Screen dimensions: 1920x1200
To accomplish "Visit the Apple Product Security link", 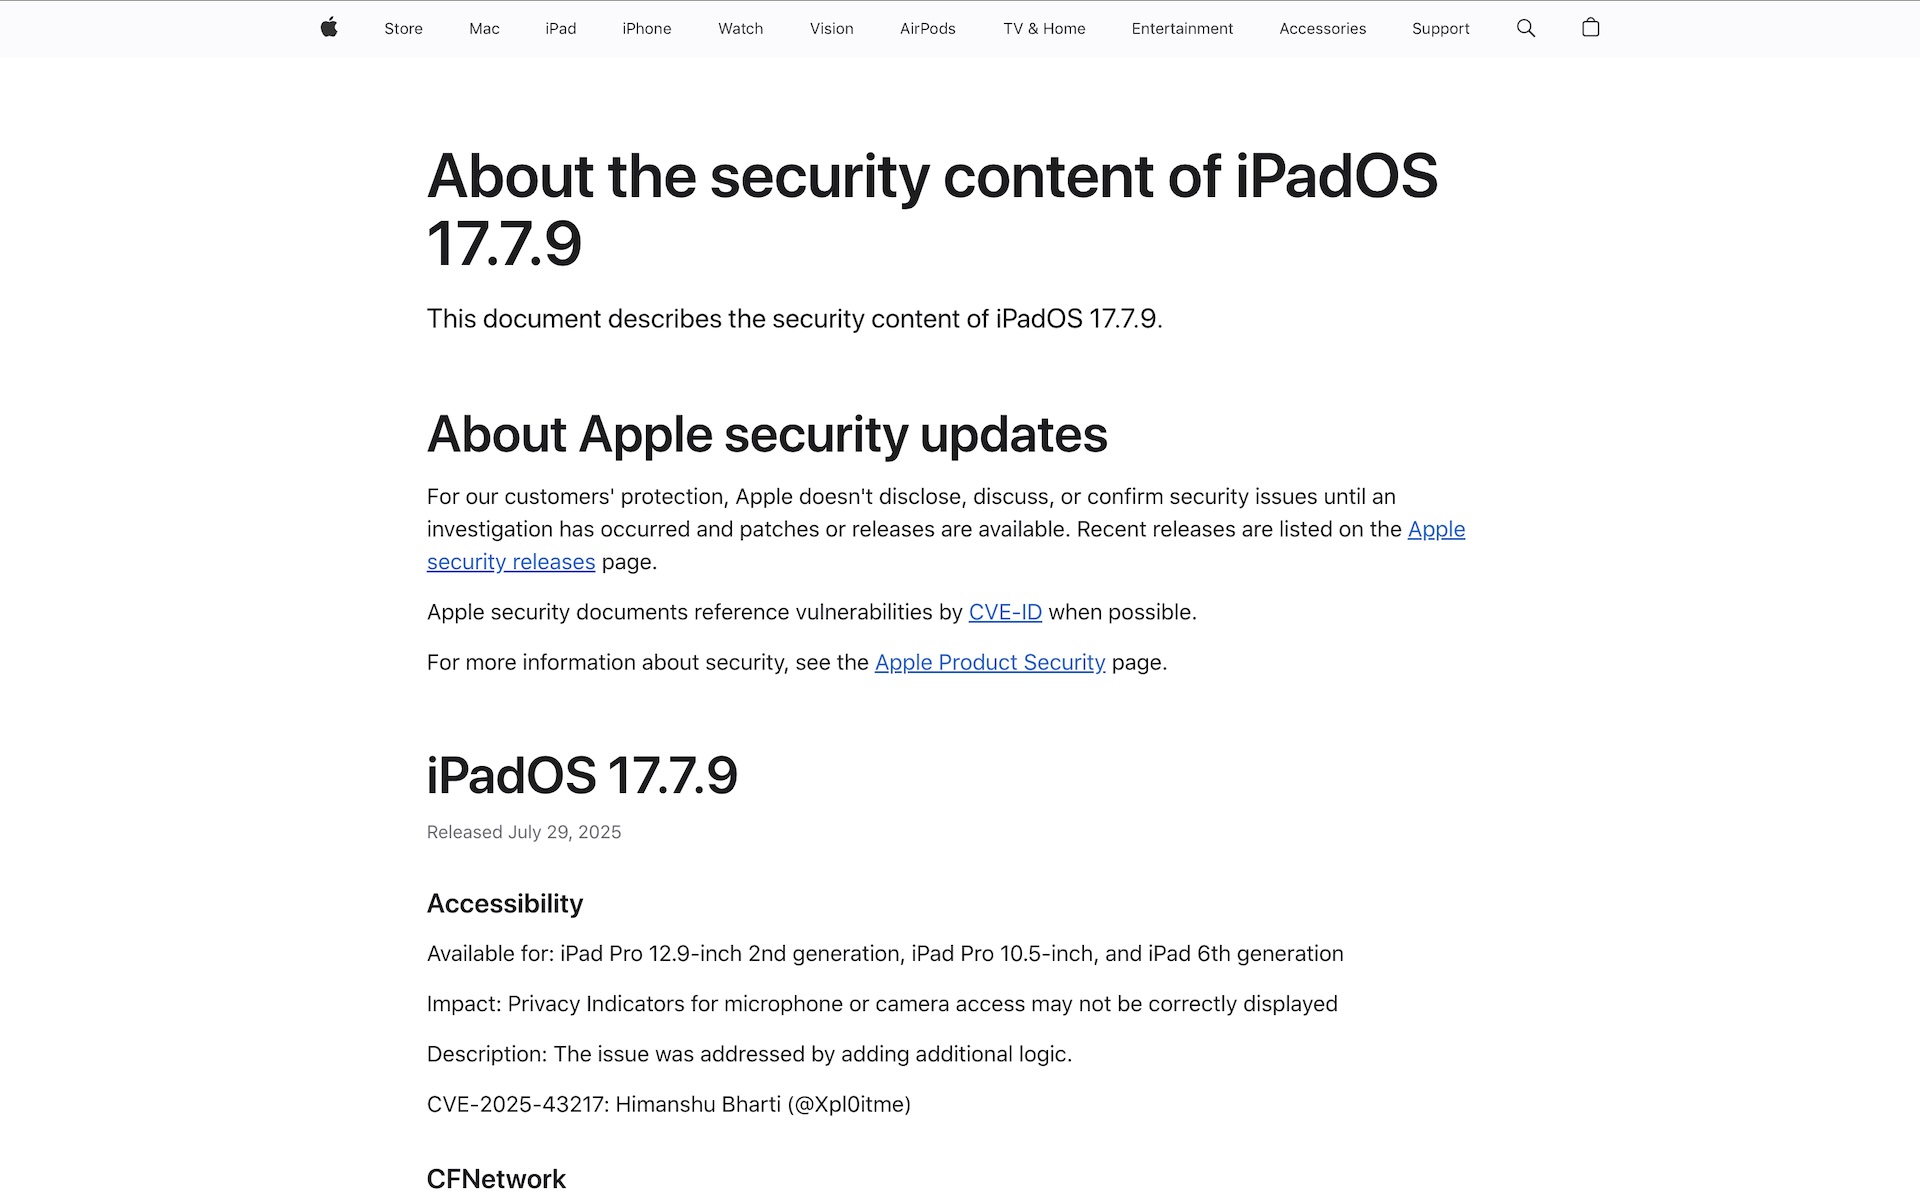I will (x=990, y=662).
